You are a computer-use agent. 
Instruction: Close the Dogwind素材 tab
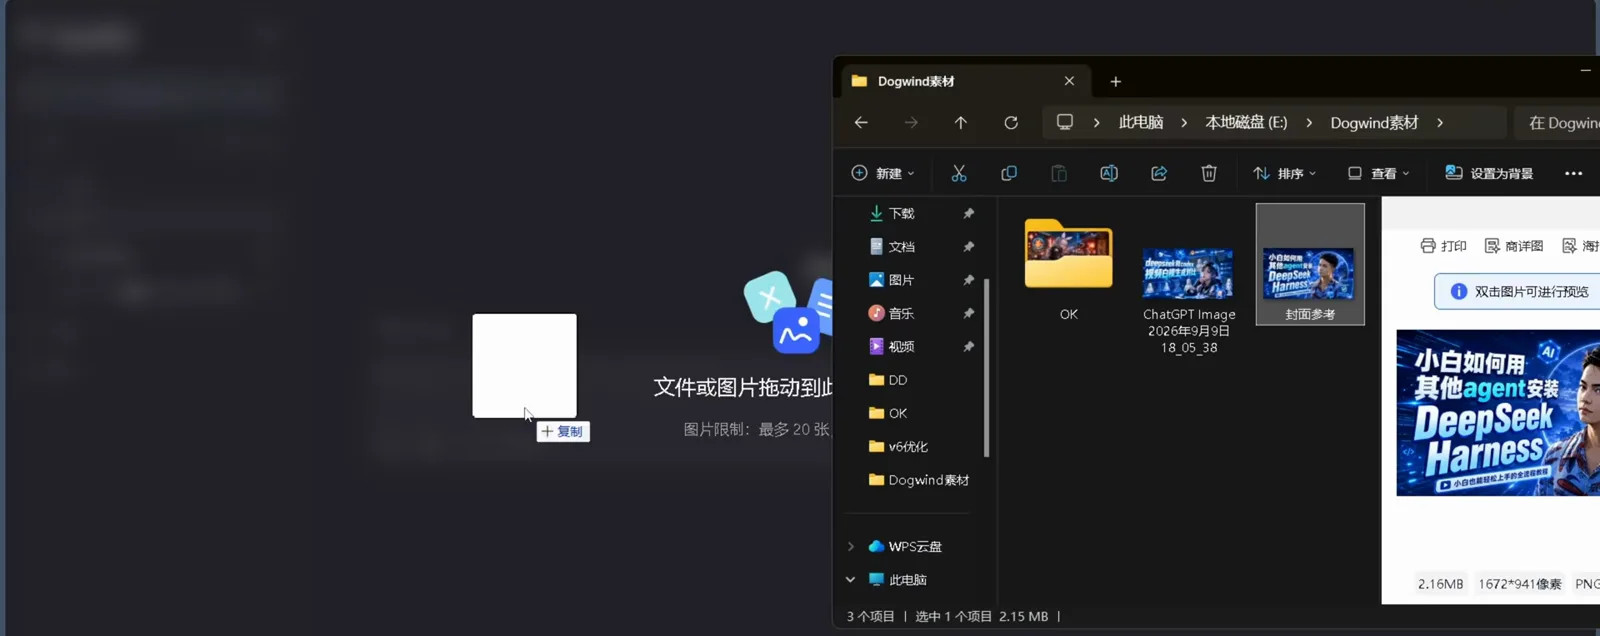[x=1069, y=81]
